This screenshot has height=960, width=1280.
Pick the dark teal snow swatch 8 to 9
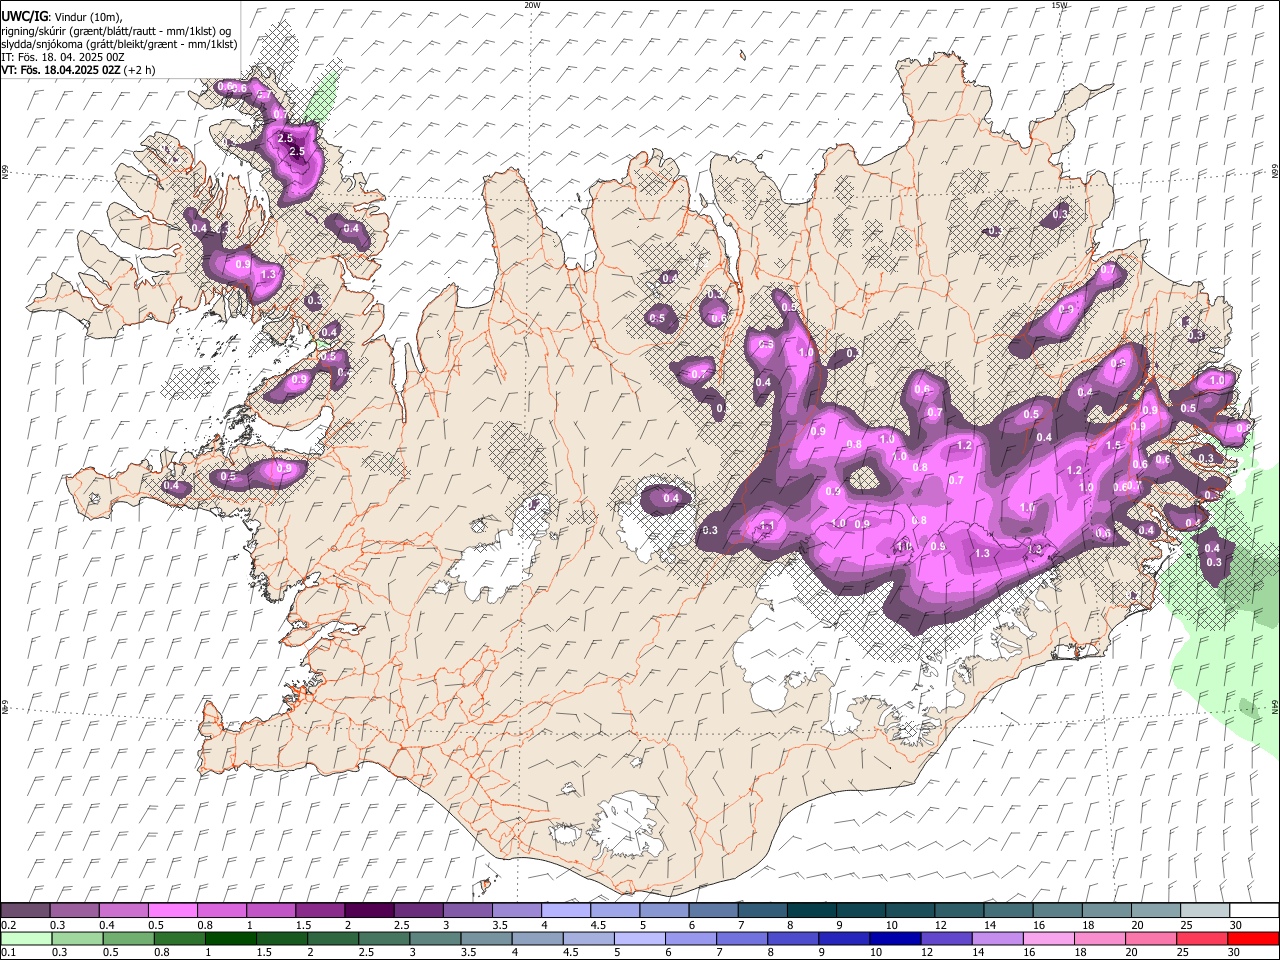click(x=811, y=911)
